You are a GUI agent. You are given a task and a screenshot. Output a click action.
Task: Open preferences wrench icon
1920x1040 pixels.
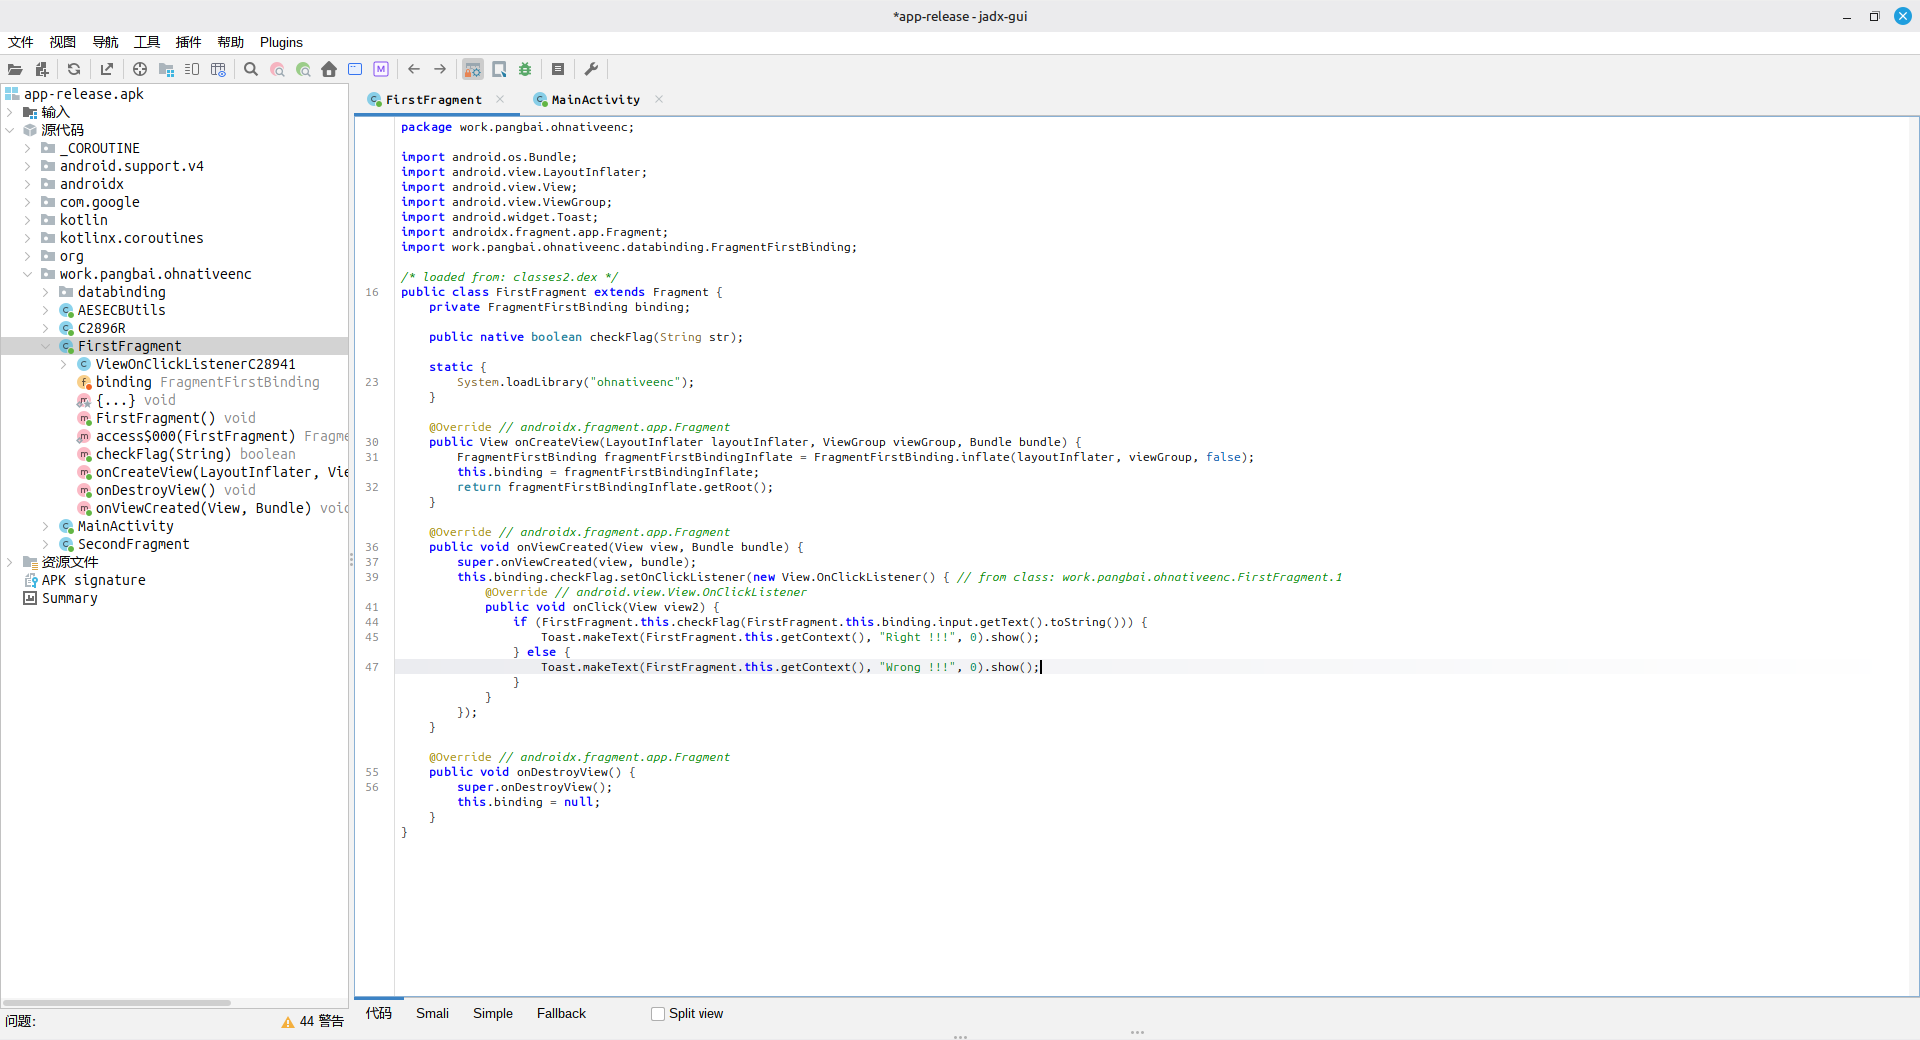tap(591, 70)
